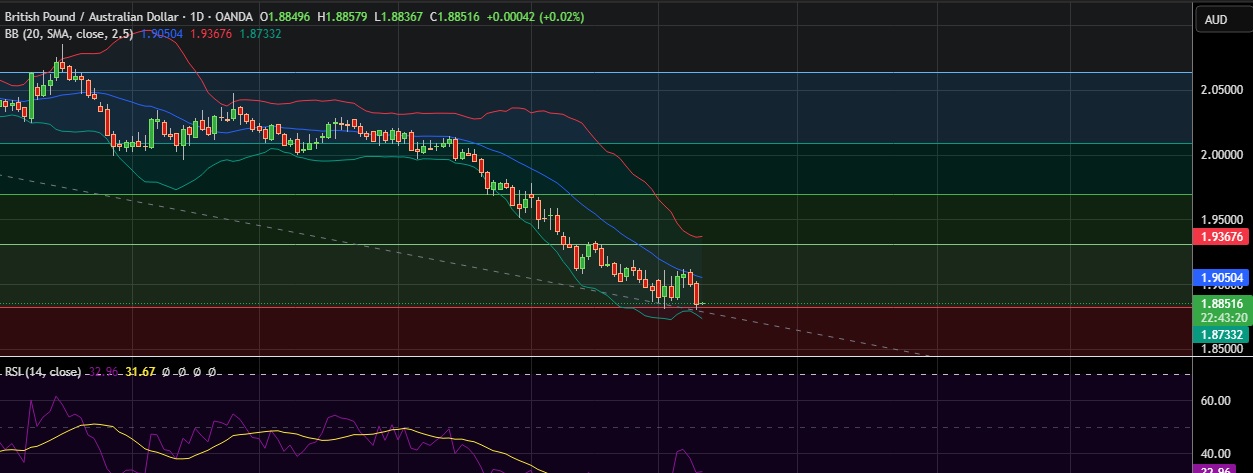Click the blue 1.90504 price label on price axis

point(1222,278)
